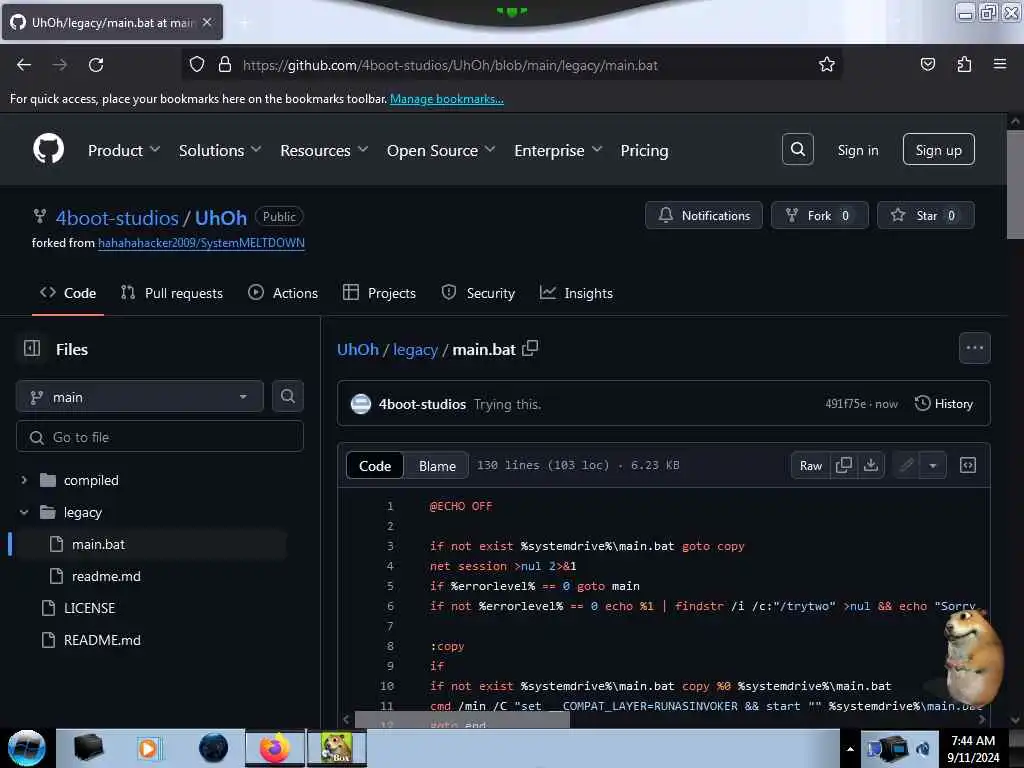Viewport: 1024px width, 768px height.
Task: Expand the Solutions menu
Action: (x=220, y=150)
